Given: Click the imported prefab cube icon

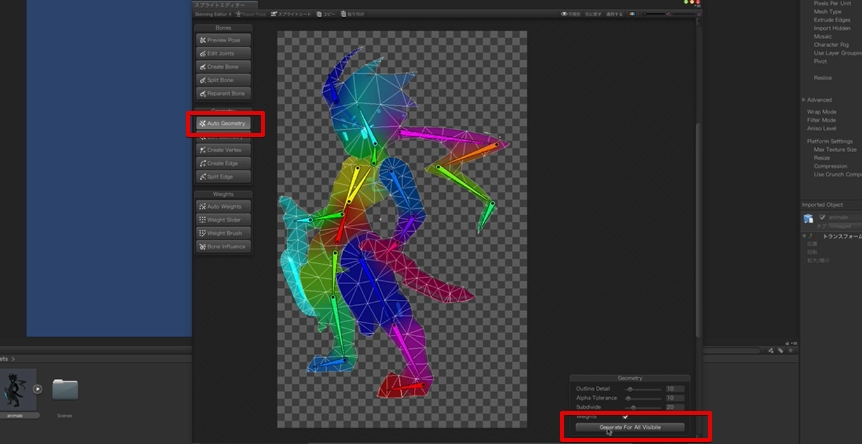Looking at the screenshot, I should [808, 219].
